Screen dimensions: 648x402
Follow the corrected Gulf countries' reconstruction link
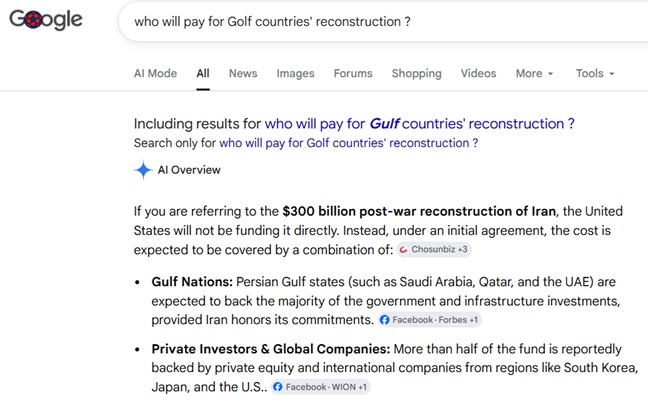click(x=419, y=124)
